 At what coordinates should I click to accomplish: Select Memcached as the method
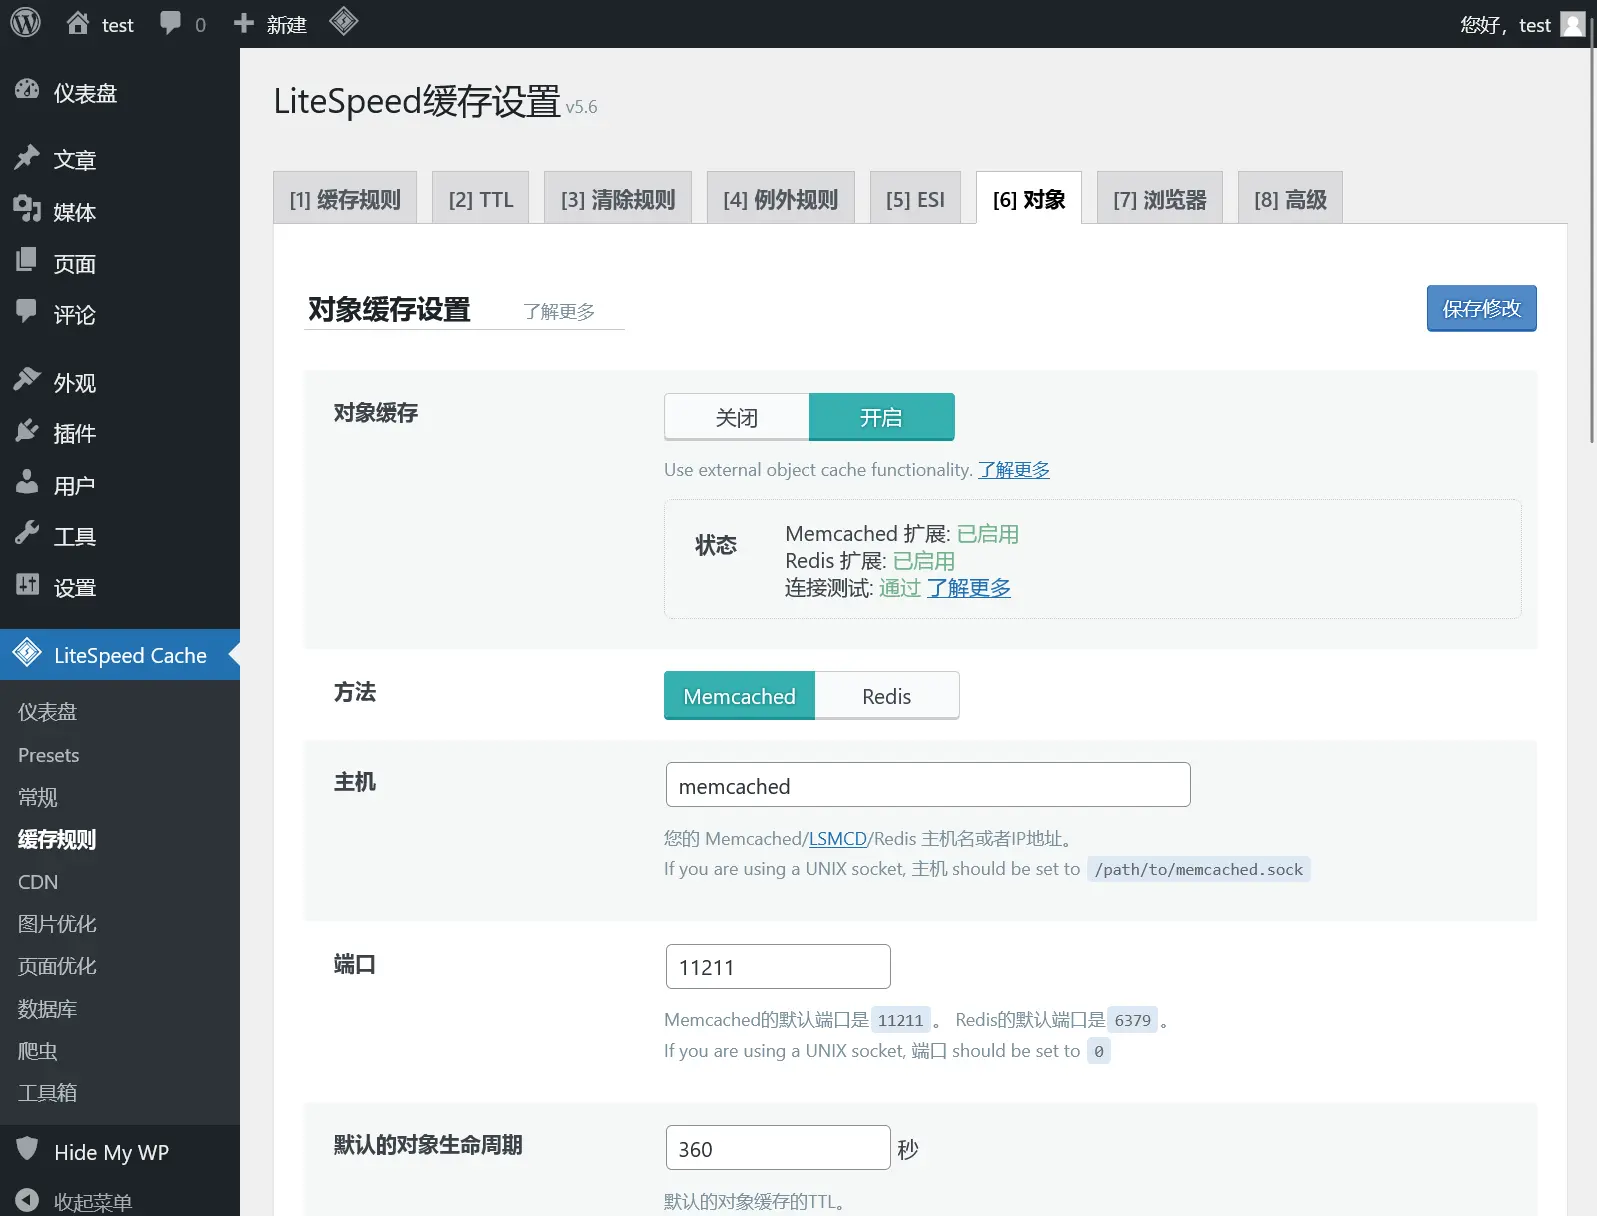click(x=739, y=696)
